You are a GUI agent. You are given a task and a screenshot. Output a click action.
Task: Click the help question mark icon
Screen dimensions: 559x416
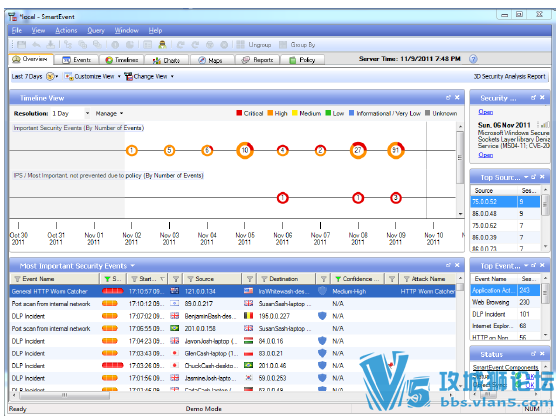pos(473,59)
